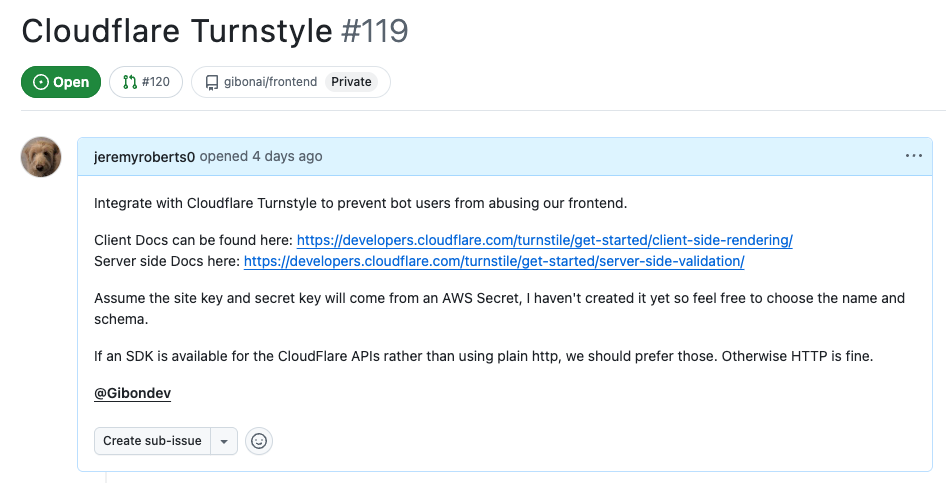Open the linked pull request #120

[x=145, y=82]
